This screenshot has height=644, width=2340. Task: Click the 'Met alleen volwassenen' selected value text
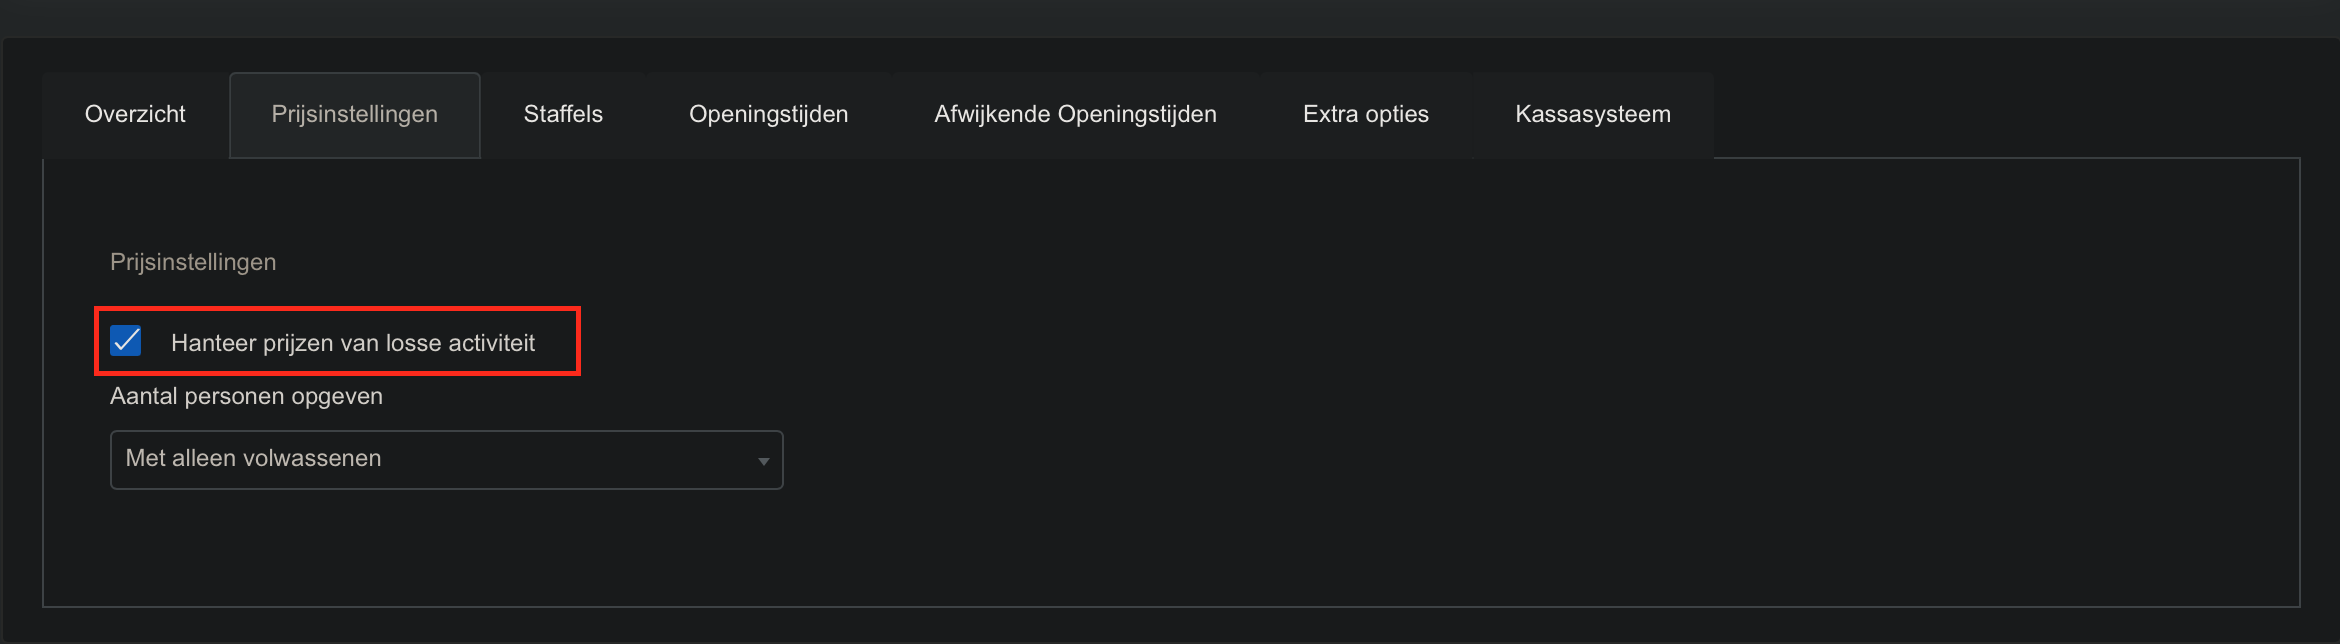point(253,458)
